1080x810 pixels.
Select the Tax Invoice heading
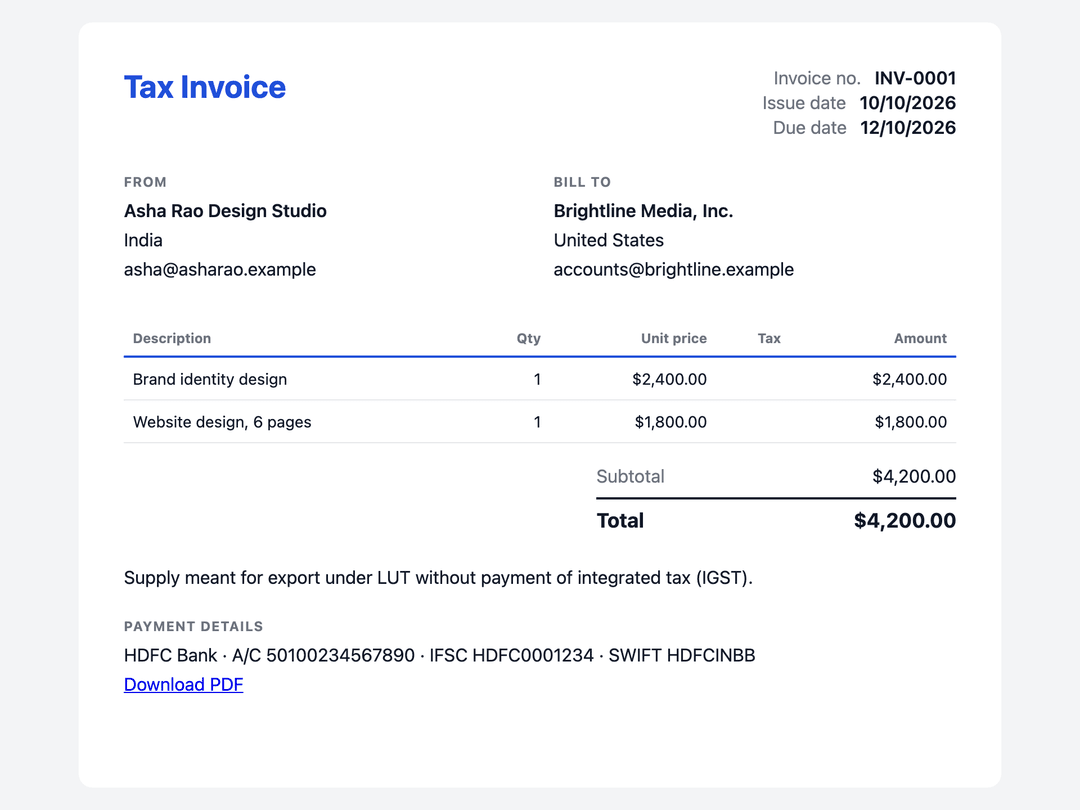click(205, 87)
